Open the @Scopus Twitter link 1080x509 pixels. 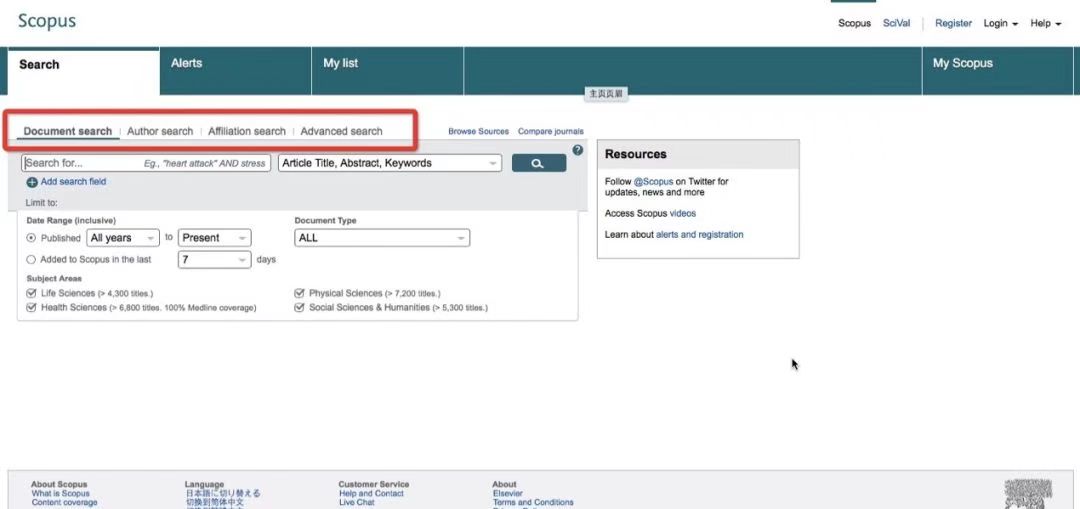(x=653, y=182)
